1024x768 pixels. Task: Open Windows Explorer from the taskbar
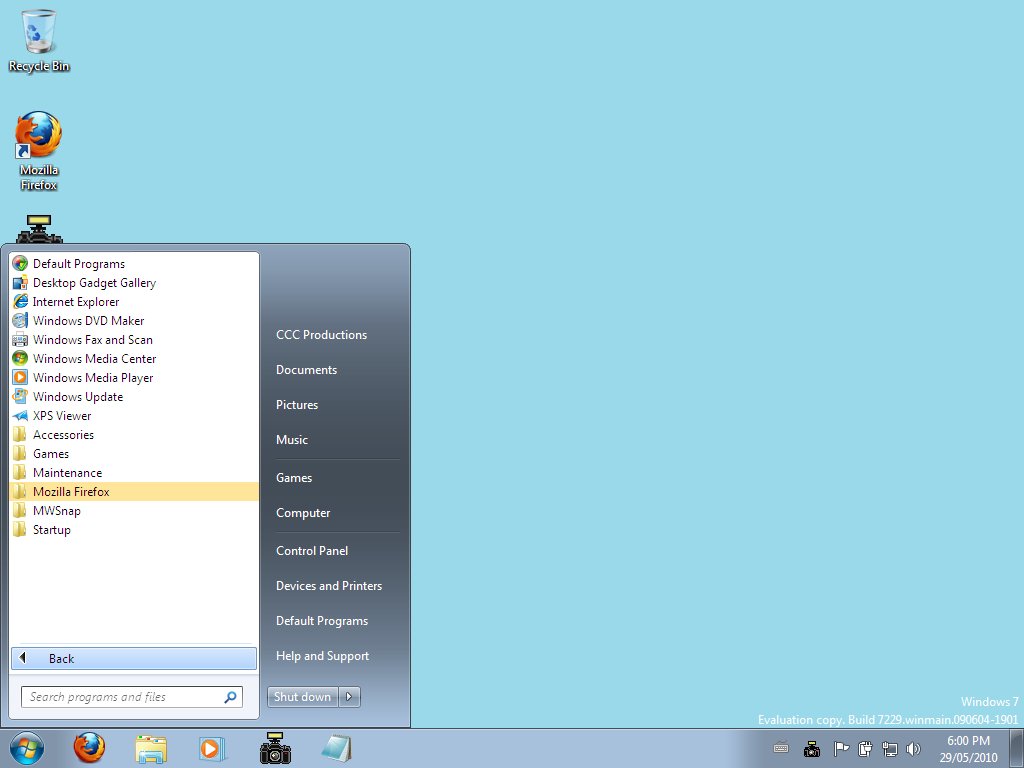(x=151, y=748)
